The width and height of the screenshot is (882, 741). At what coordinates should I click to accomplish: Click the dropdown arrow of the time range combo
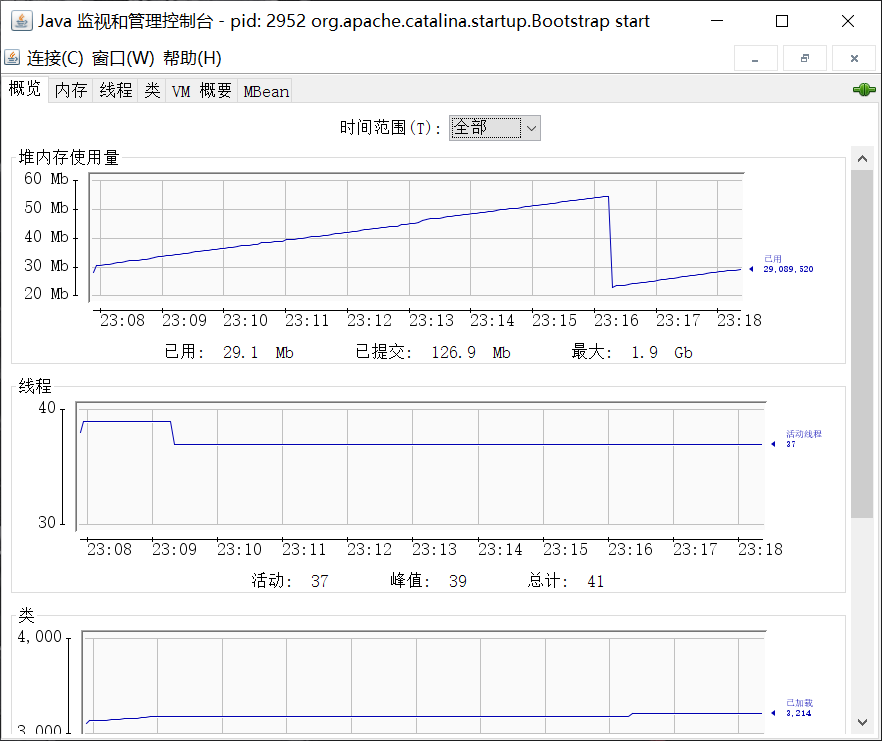click(x=531, y=128)
